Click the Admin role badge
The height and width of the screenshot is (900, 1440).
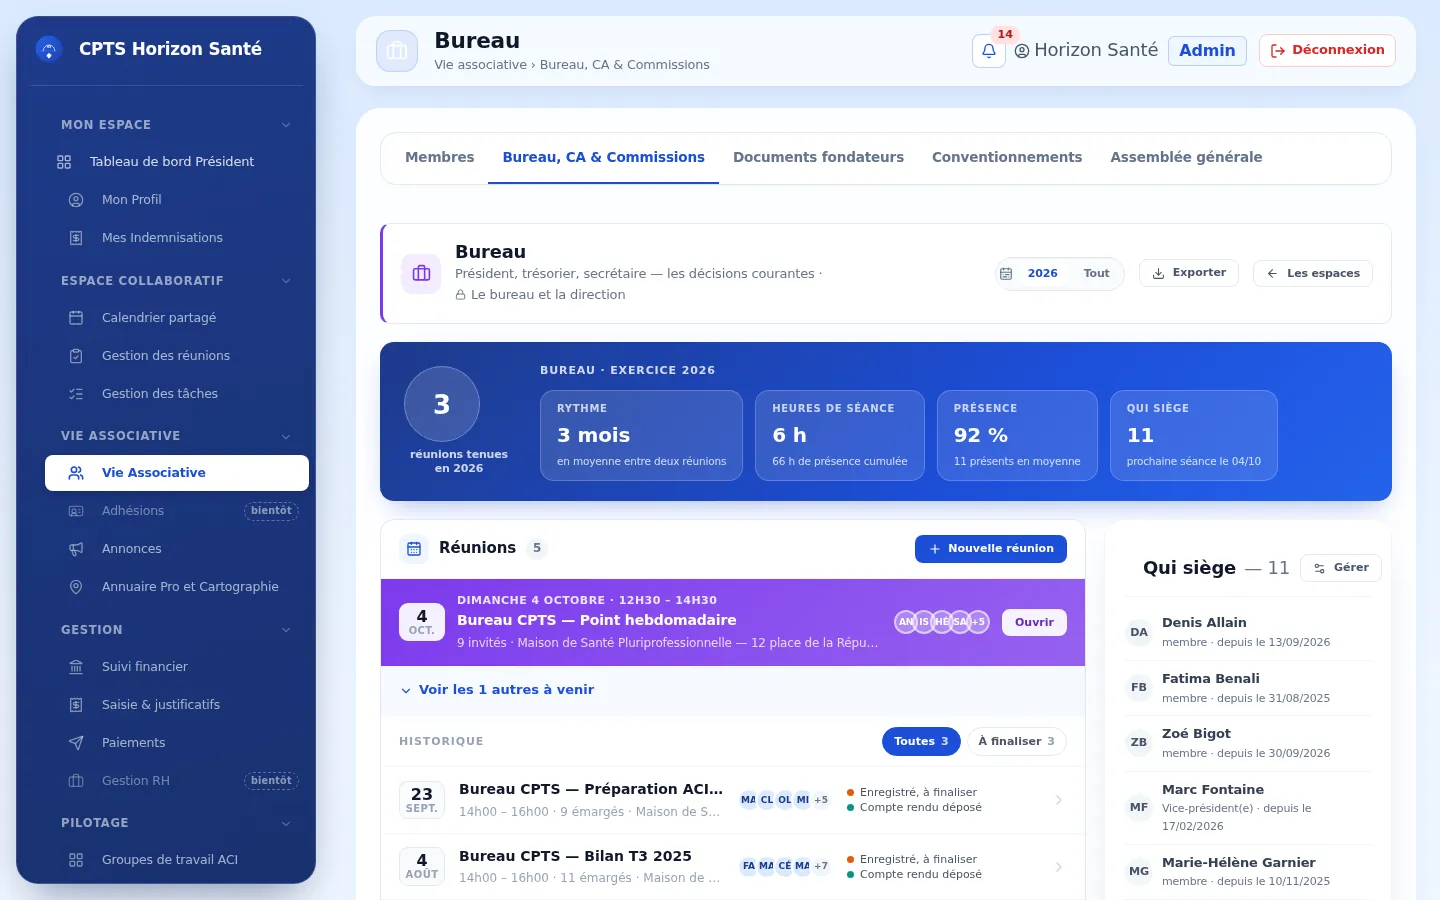1207,50
